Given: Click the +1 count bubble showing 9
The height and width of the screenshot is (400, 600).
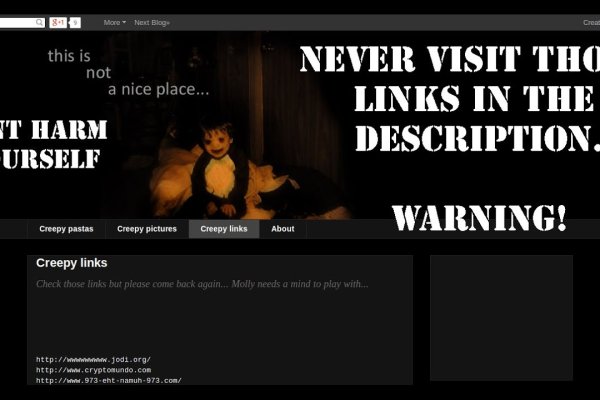Looking at the screenshot, I should click(x=75, y=23).
